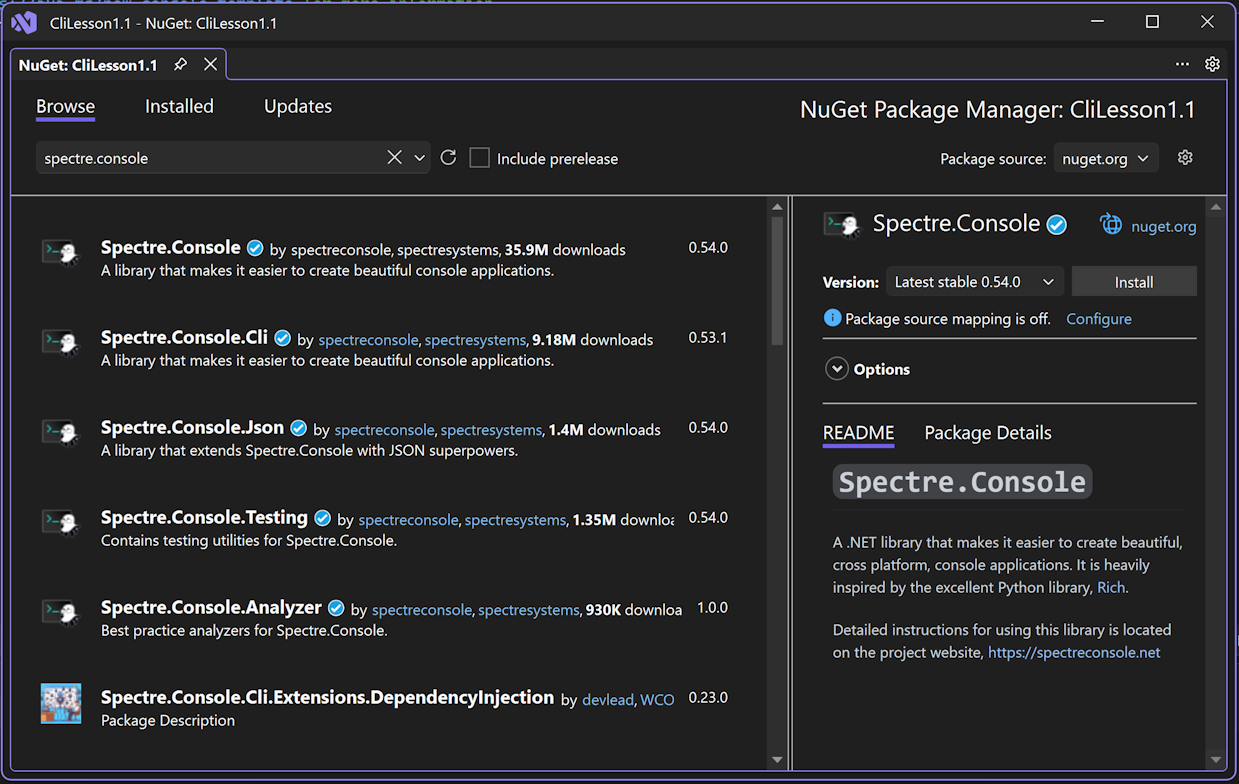Open the Package Details tab
This screenshot has width=1239, height=784.
987,432
